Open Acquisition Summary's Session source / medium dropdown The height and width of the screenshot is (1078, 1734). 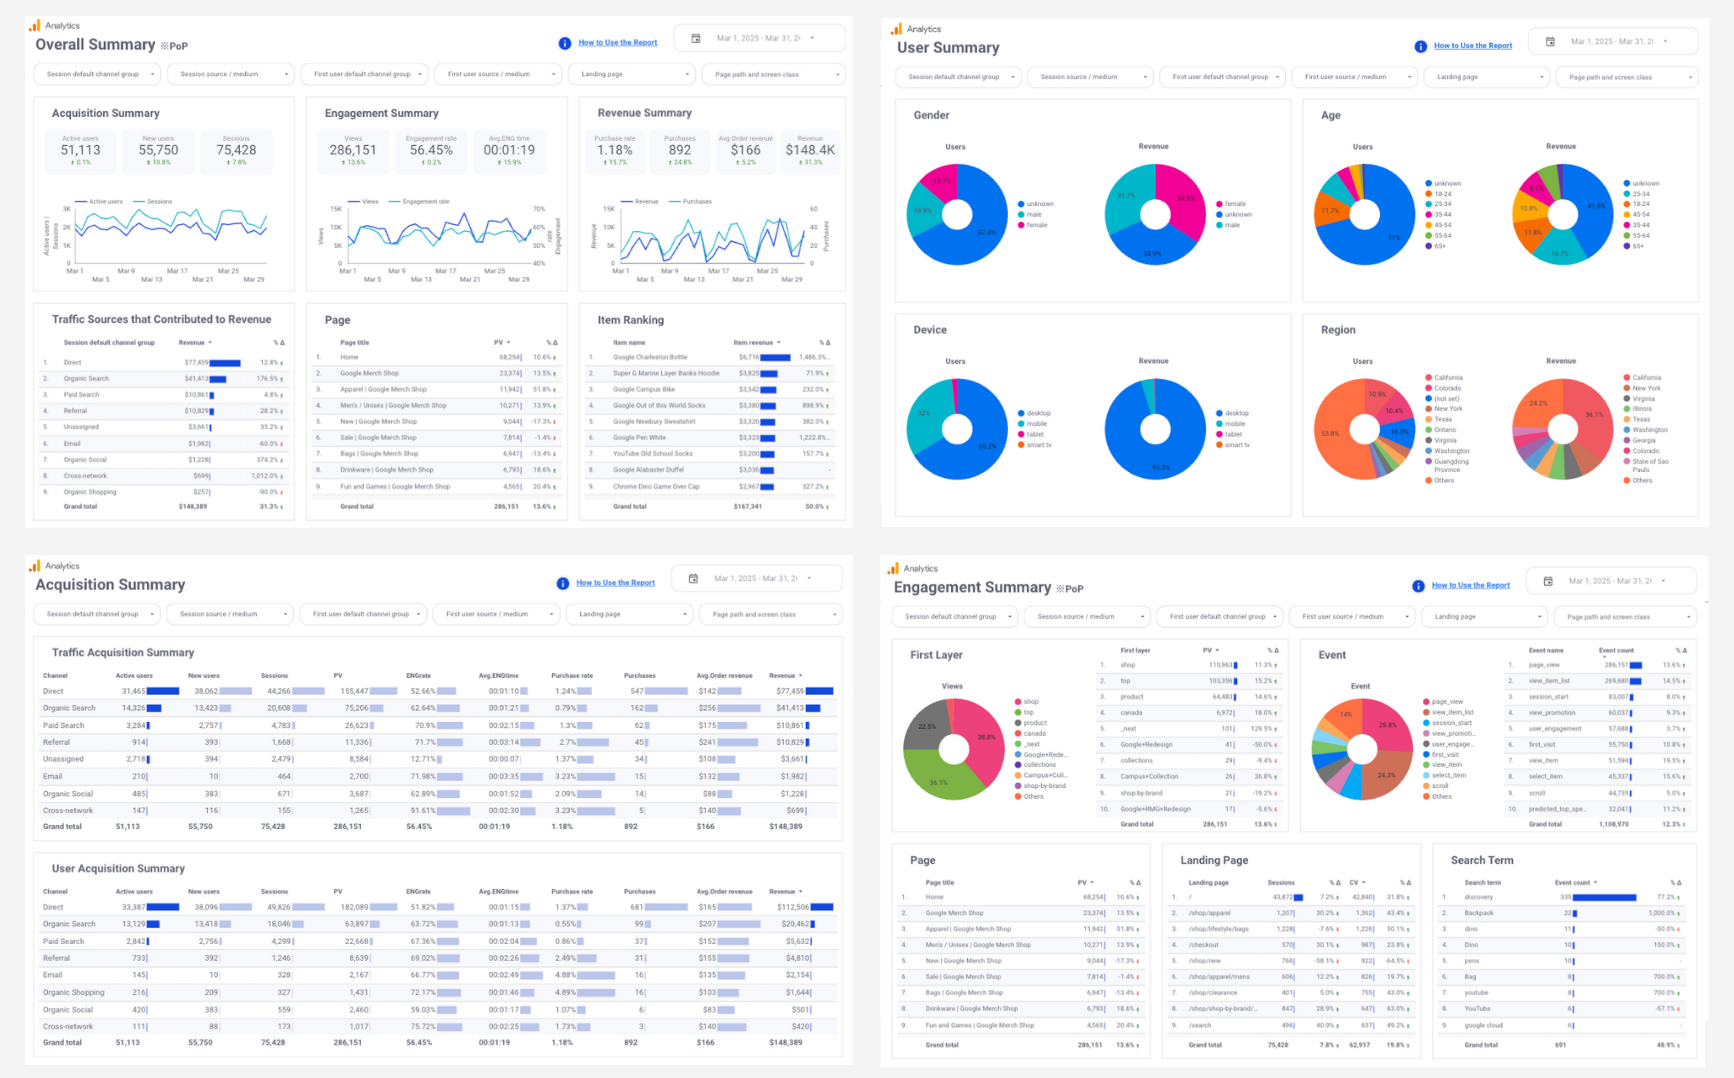coord(231,614)
